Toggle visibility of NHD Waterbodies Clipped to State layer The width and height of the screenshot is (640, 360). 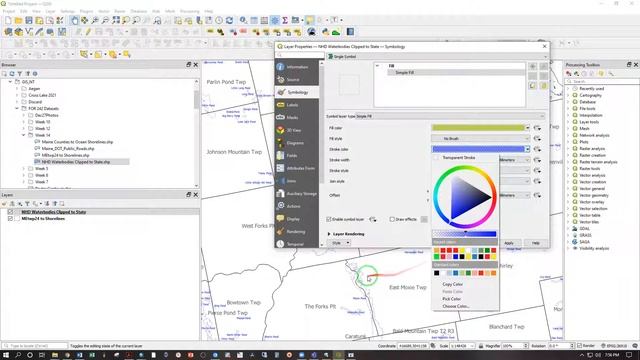point(10,212)
